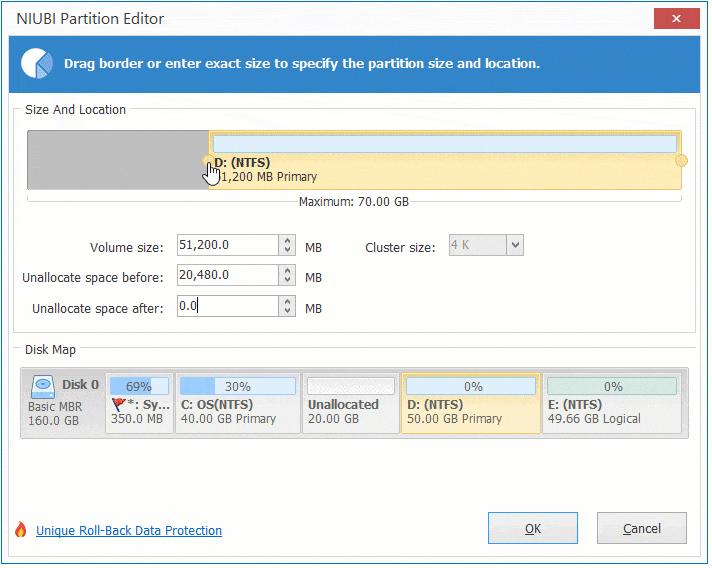Grab the right circular handle of D partition

click(x=681, y=161)
